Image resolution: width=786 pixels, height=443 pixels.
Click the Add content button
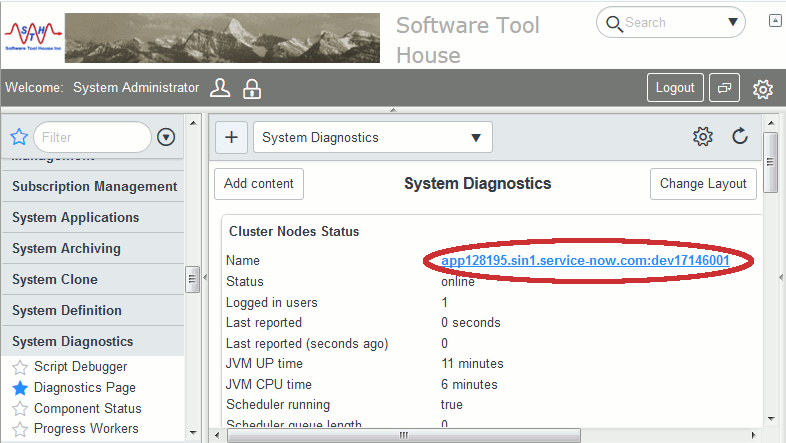259,184
